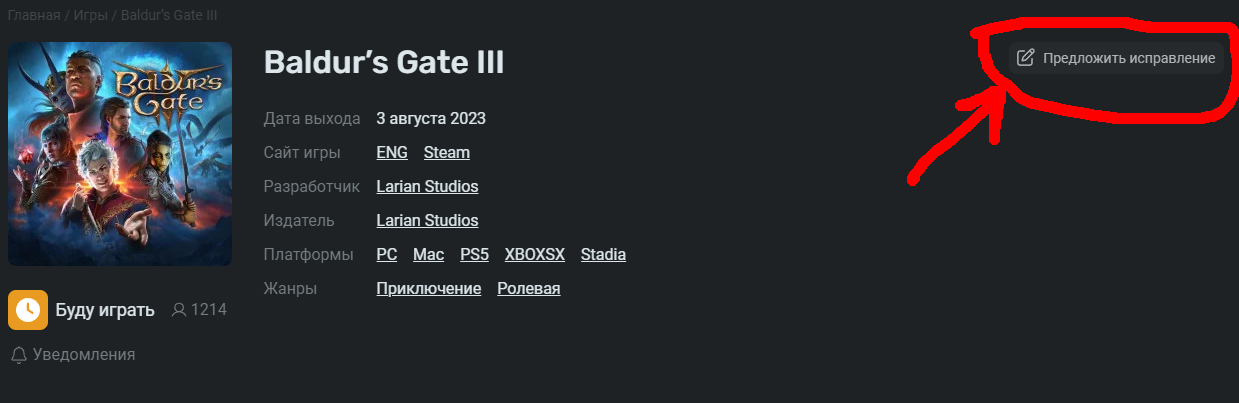Open the Steam store link

pos(447,153)
